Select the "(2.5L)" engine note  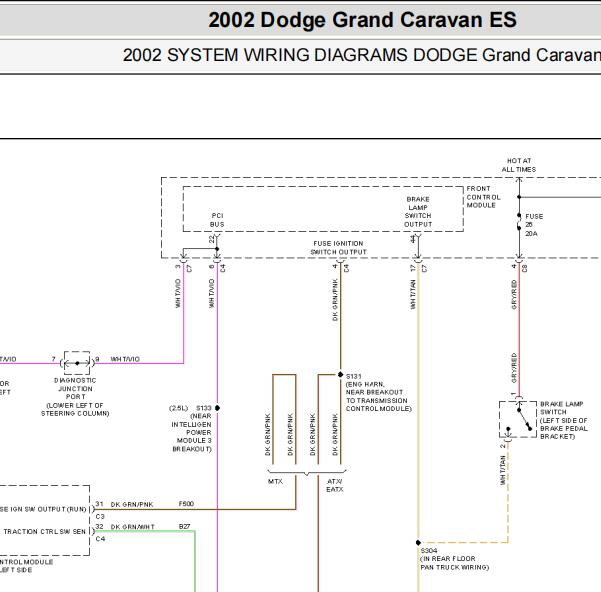[x=179, y=408]
